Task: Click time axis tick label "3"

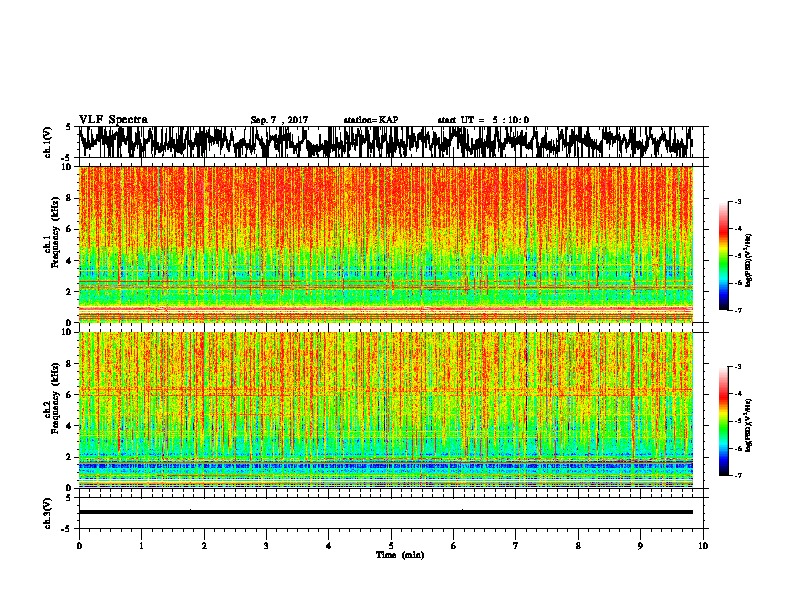Action: point(266,546)
